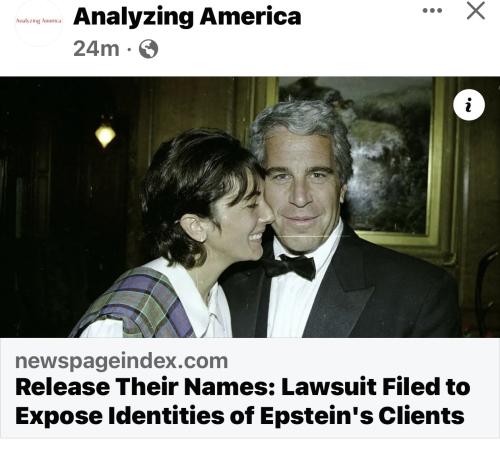
Task: Expand post actions using the ellipsis
Action: pos(432,11)
